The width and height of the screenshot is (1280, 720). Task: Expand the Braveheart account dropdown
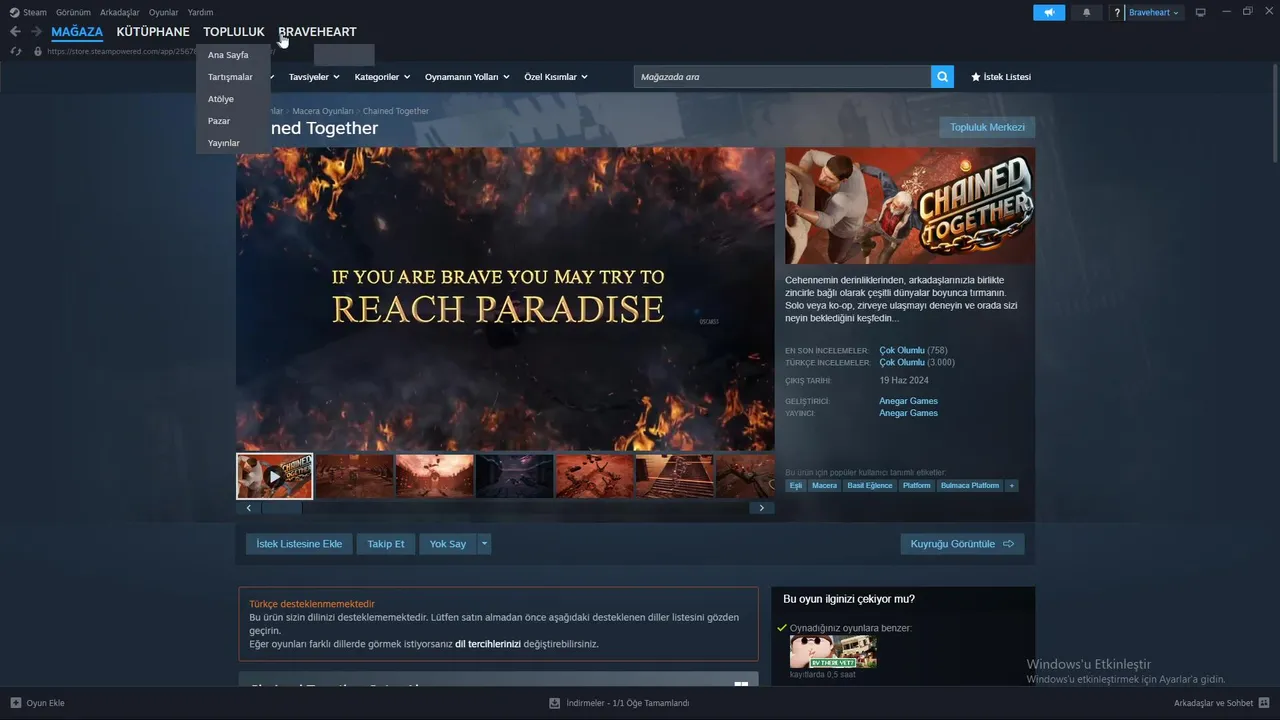[x=1154, y=13]
